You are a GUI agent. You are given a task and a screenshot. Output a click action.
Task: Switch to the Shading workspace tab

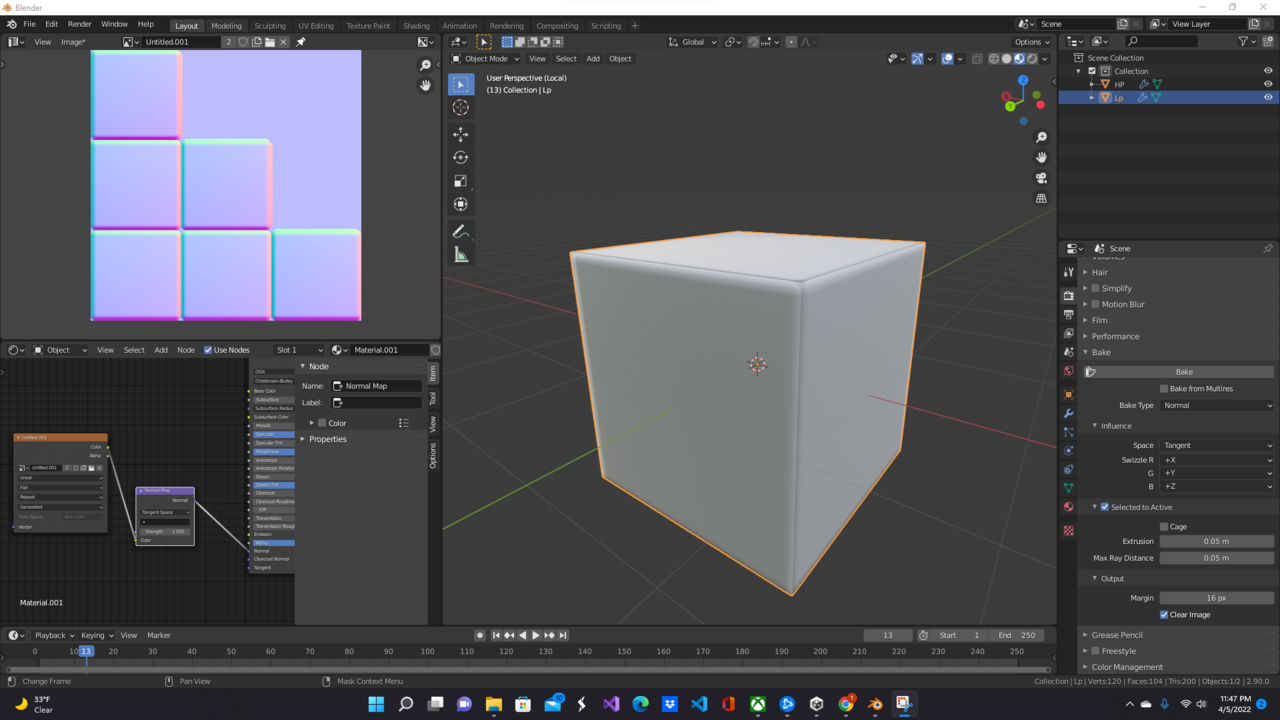pyautogui.click(x=417, y=25)
